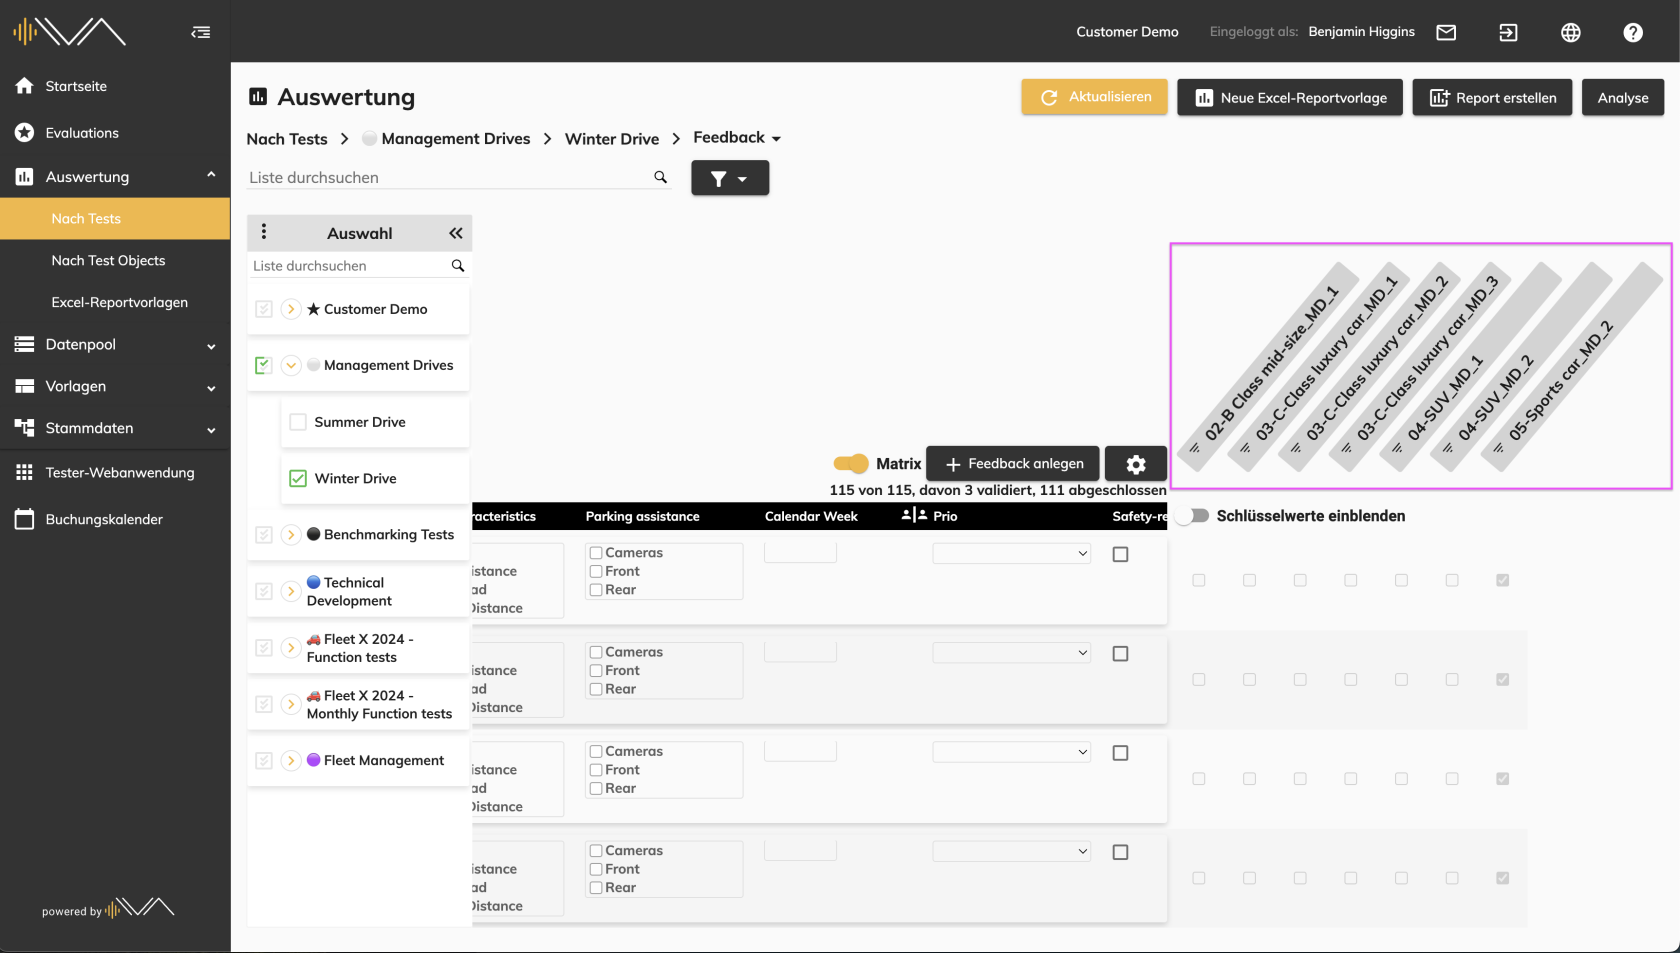Open Prio dropdown in first row
The width and height of the screenshot is (1680, 953).
tap(1012, 553)
